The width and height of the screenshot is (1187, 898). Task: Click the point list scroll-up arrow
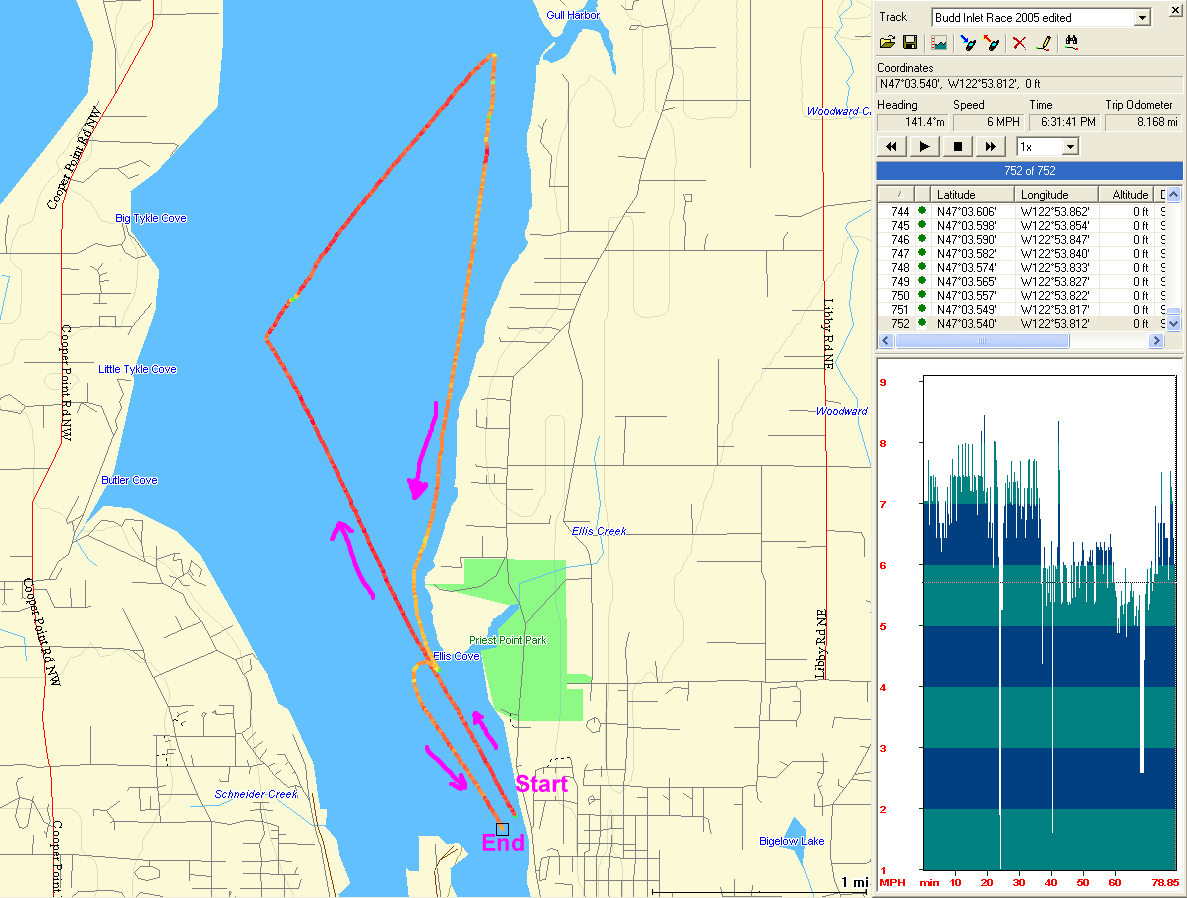tap(1174, 194)
